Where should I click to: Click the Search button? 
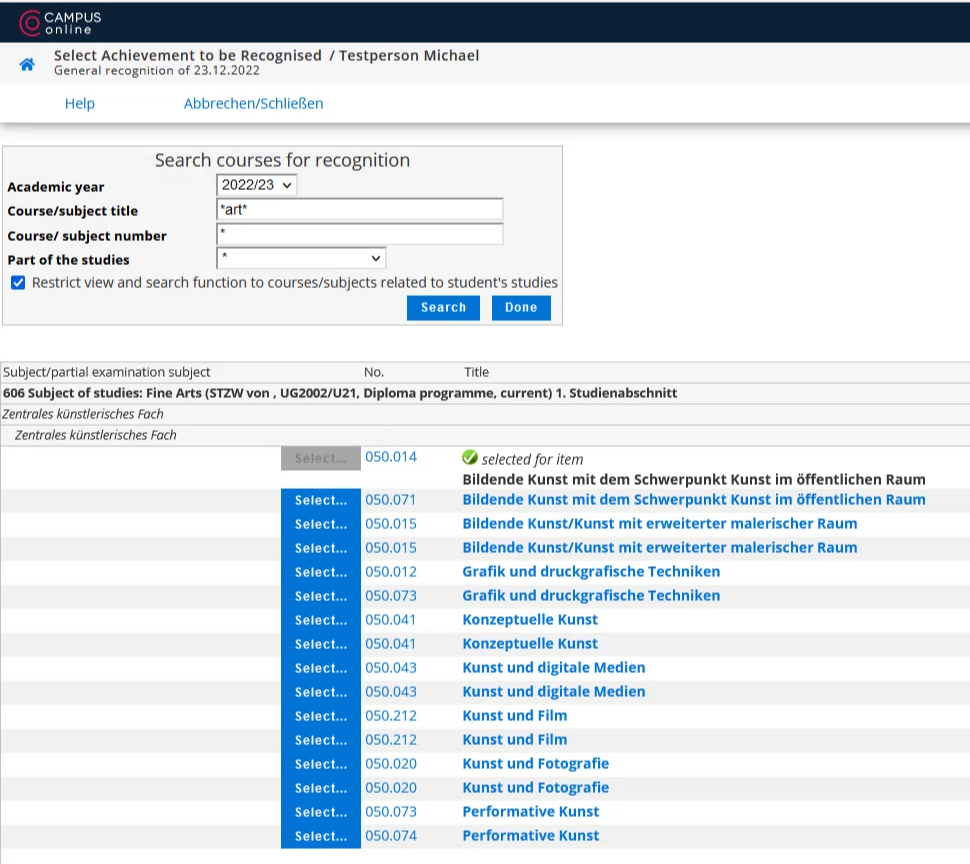pyautogui.click(x=443, y=307)
